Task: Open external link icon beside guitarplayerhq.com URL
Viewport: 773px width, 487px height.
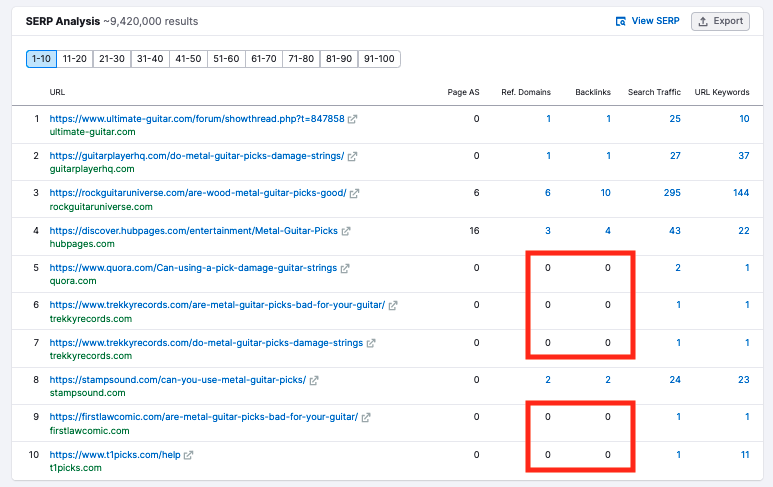Action: (352, 156)
